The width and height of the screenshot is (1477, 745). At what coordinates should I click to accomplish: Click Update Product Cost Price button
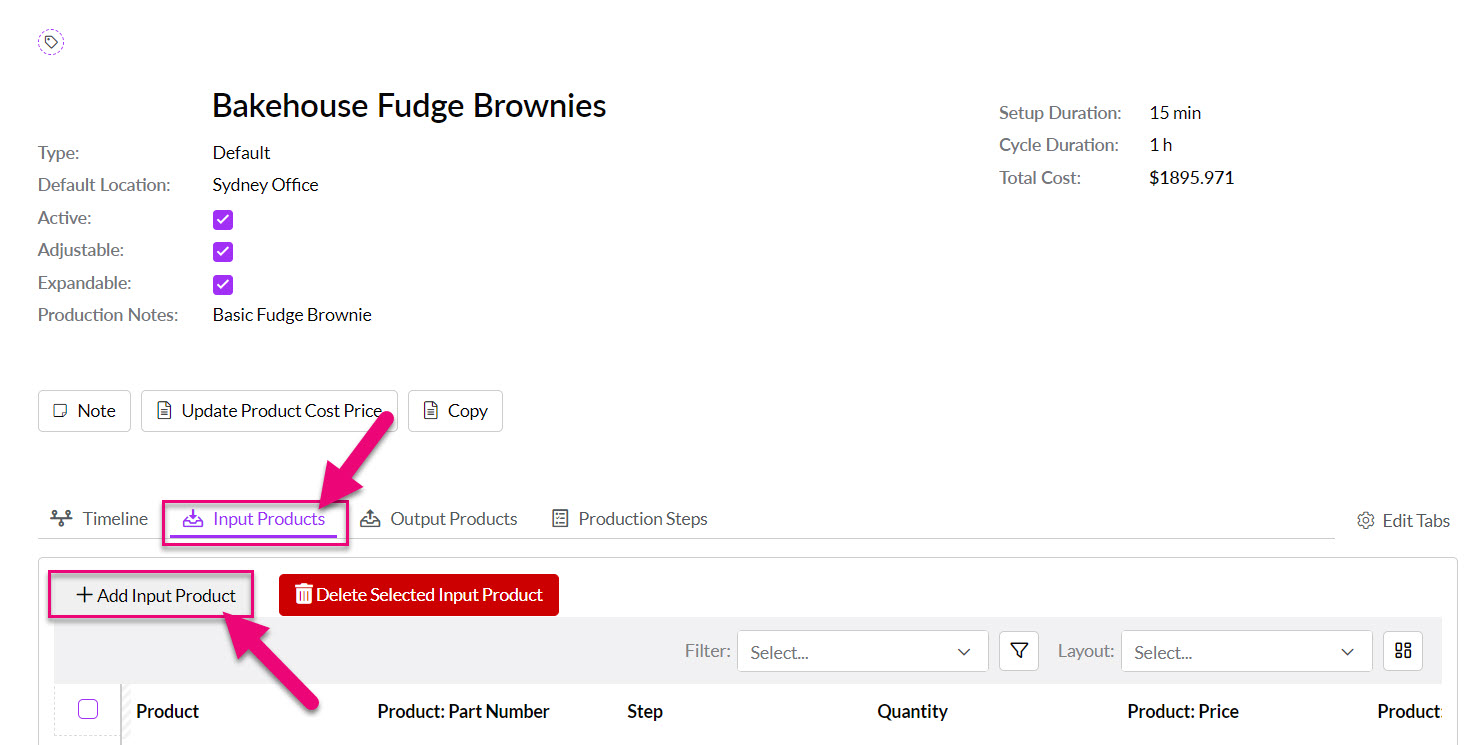click(x=270, y=411)
